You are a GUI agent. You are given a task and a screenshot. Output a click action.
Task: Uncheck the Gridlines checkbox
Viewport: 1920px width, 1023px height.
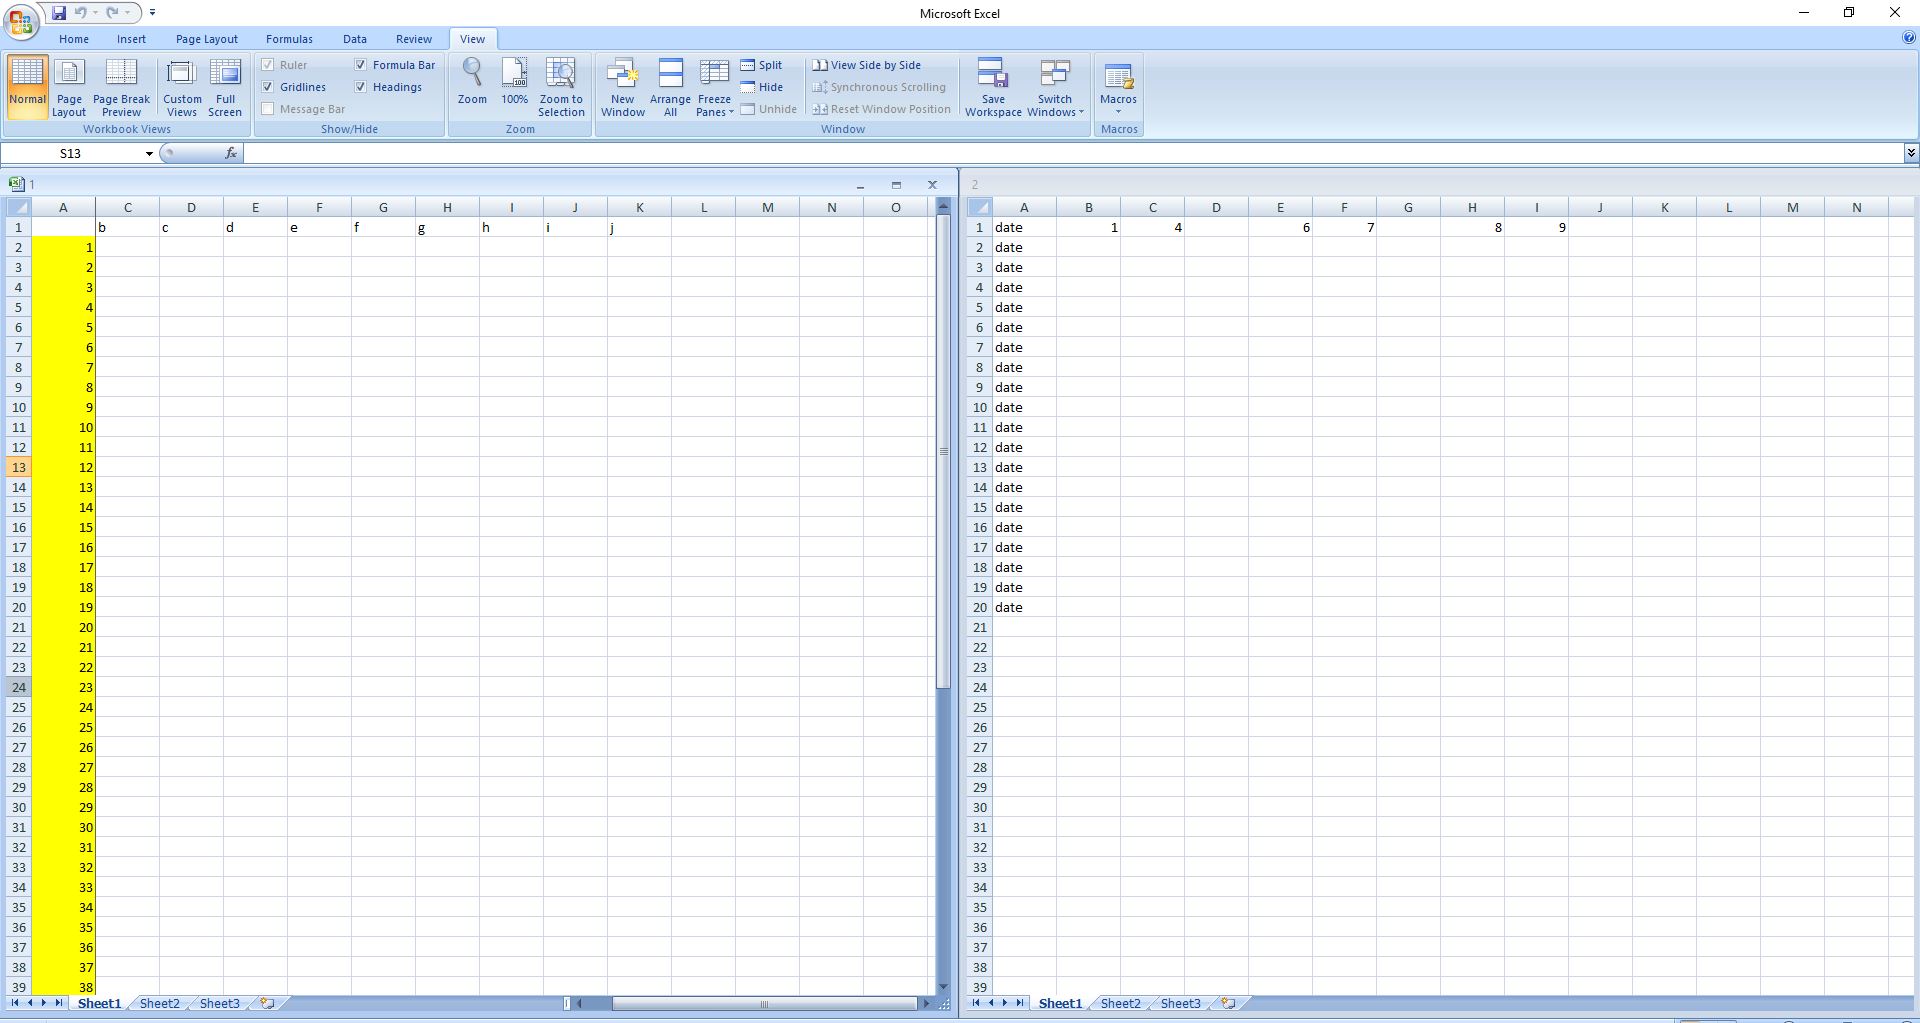pyautogui.click(x=268, y=87)
